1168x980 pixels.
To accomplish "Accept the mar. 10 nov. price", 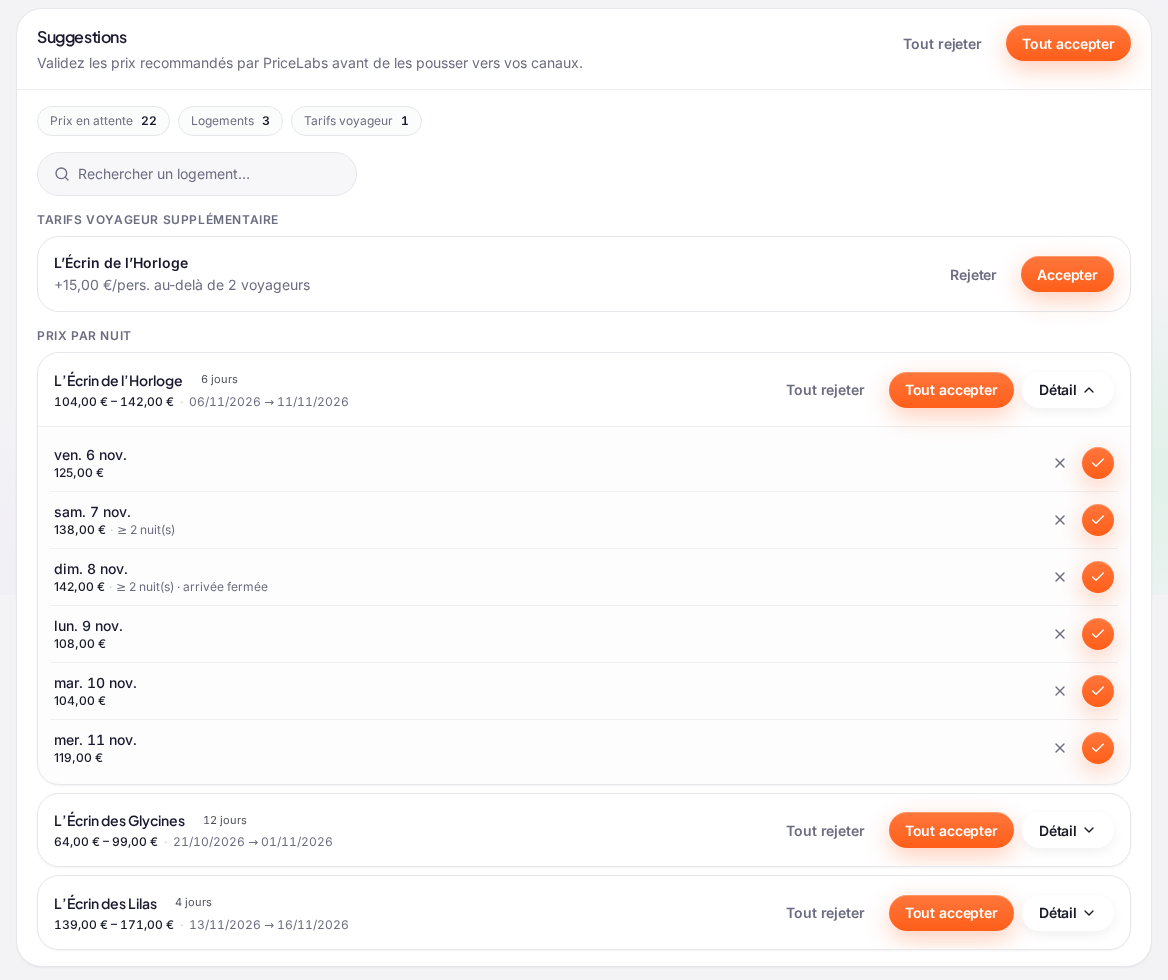I will [1098, 691].
